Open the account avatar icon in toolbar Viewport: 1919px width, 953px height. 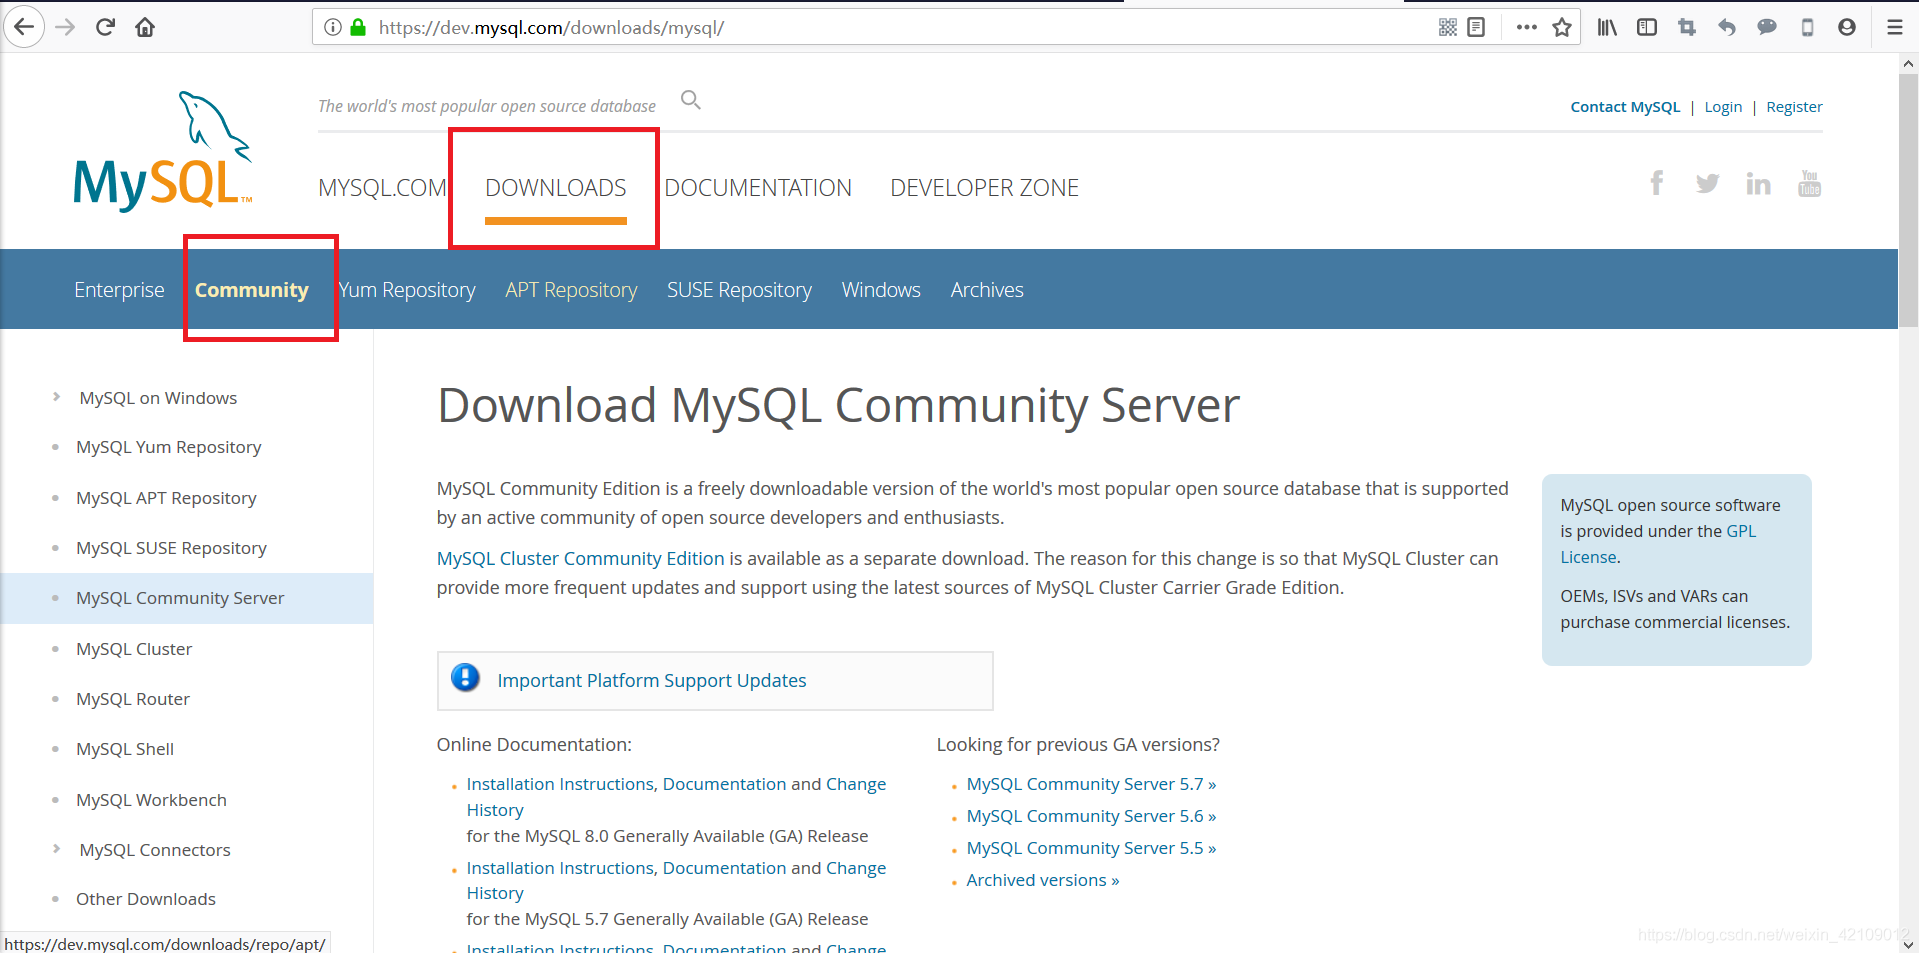[x=1847, y=27]
